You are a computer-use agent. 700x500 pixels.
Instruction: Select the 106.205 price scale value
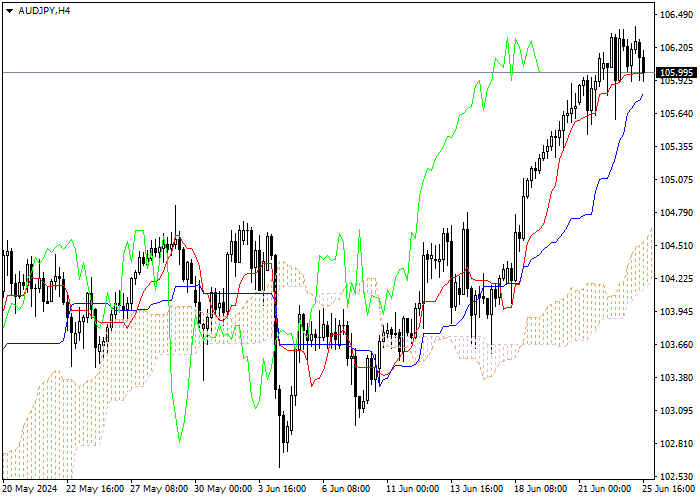click(x=676, y=48)
